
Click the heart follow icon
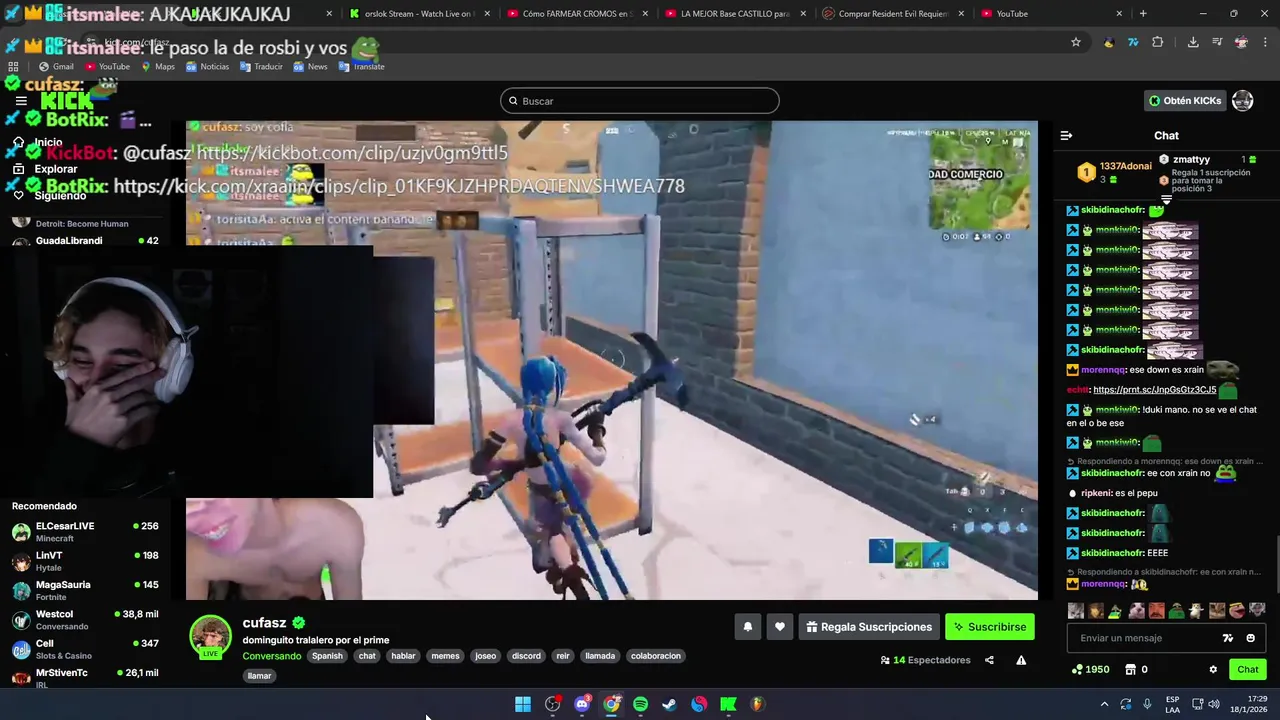click(x=780, y=627)
